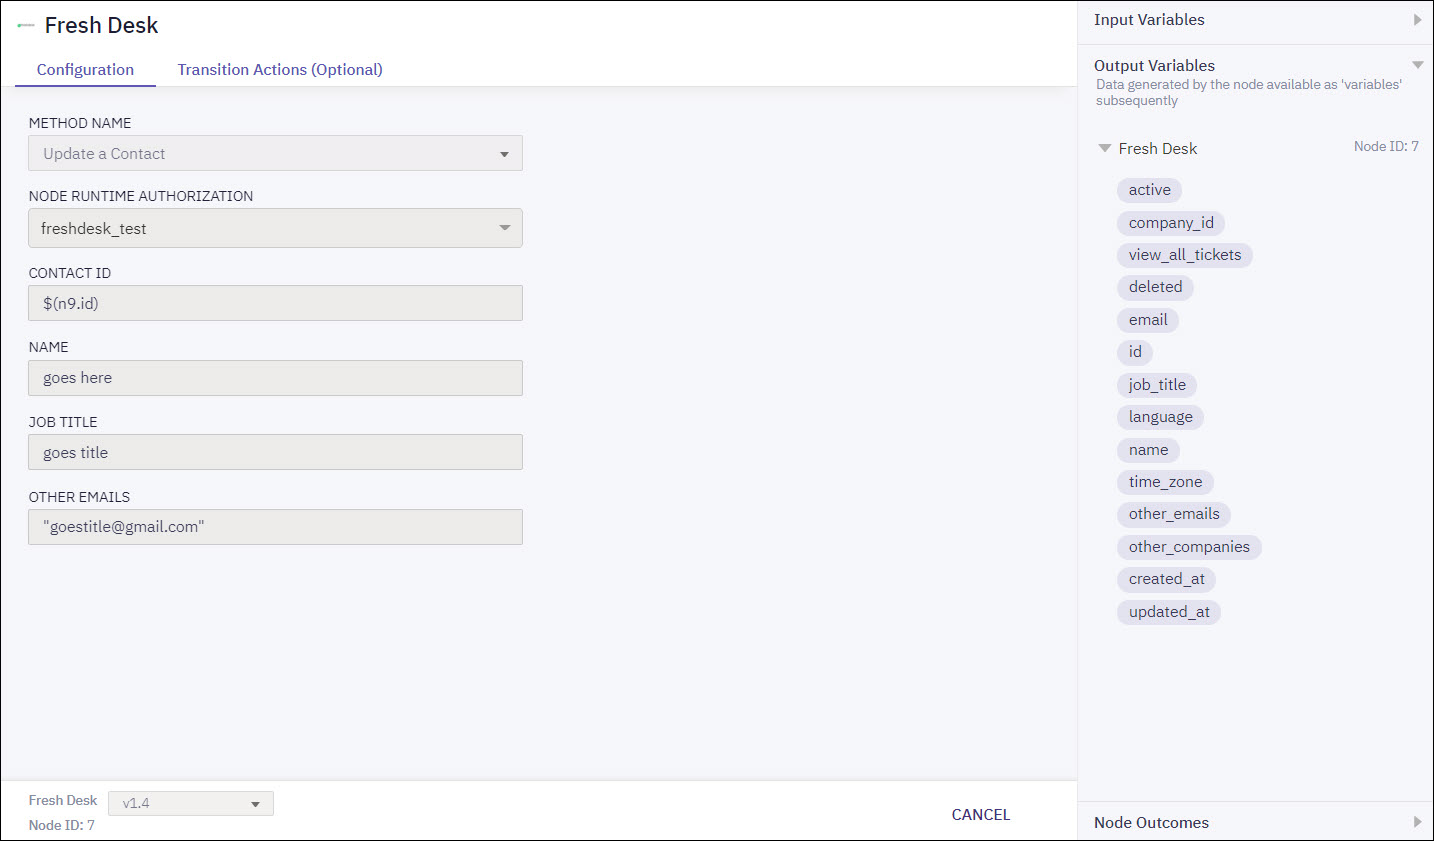1434x841 pixels.
Task: Expand the Input Variables section
Action: click(x=1417, y=20)
